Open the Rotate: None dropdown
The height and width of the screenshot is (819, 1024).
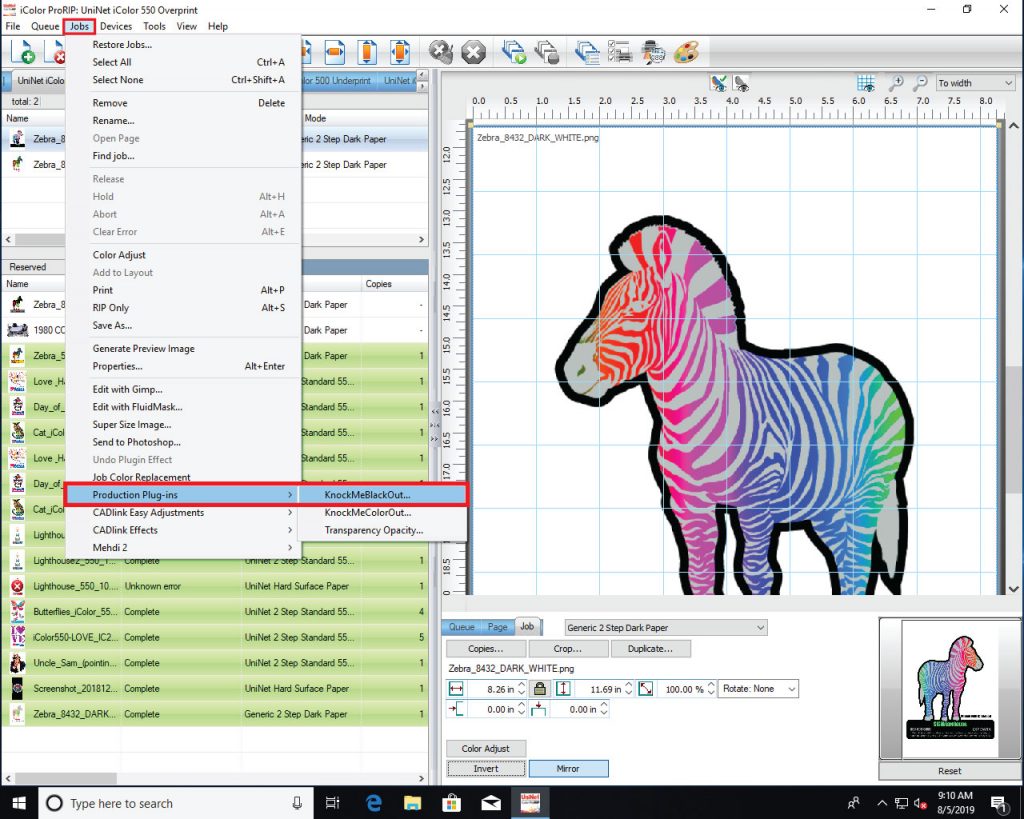[758, 688]
